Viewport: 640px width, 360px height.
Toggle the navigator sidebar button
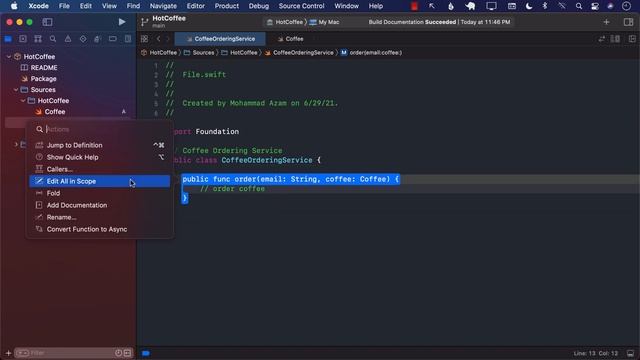[47, 22]
